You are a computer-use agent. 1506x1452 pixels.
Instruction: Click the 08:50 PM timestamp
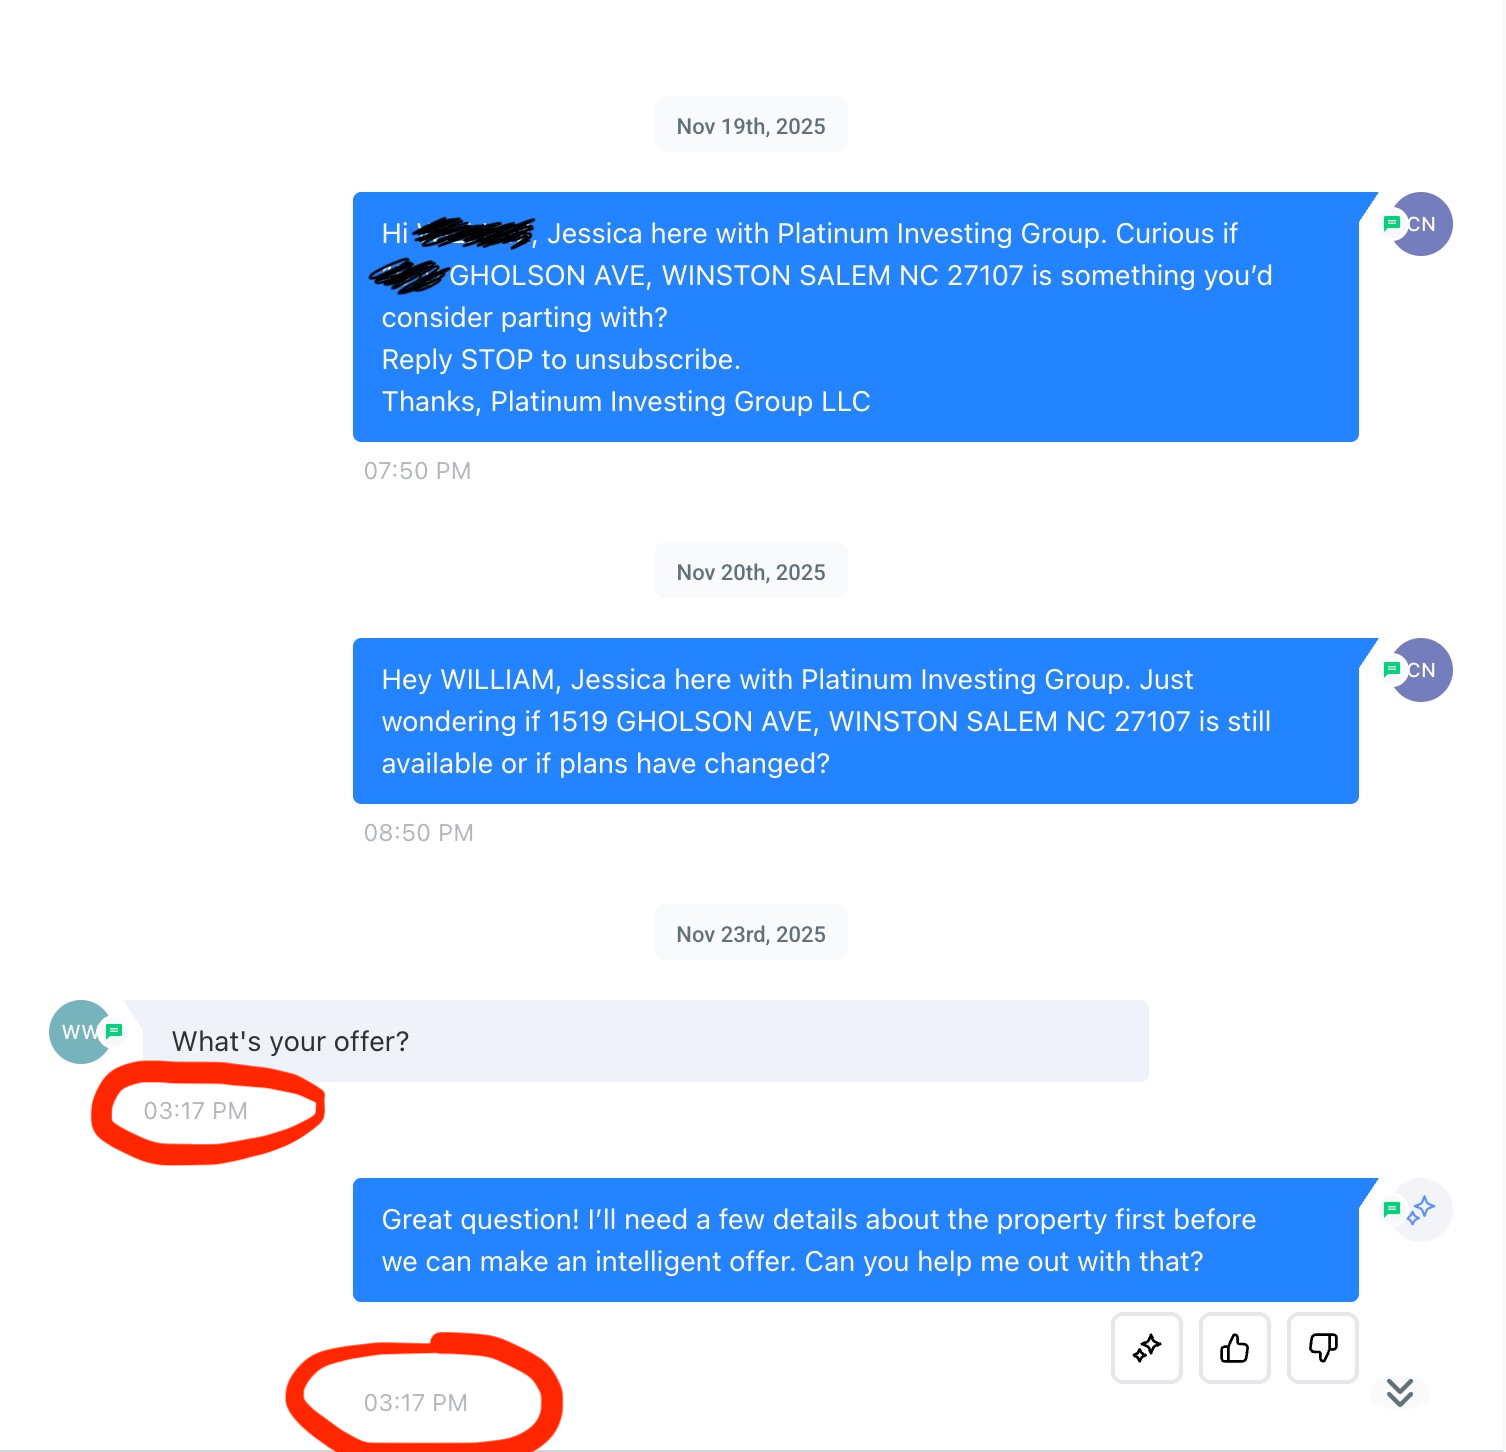[418, 833]
